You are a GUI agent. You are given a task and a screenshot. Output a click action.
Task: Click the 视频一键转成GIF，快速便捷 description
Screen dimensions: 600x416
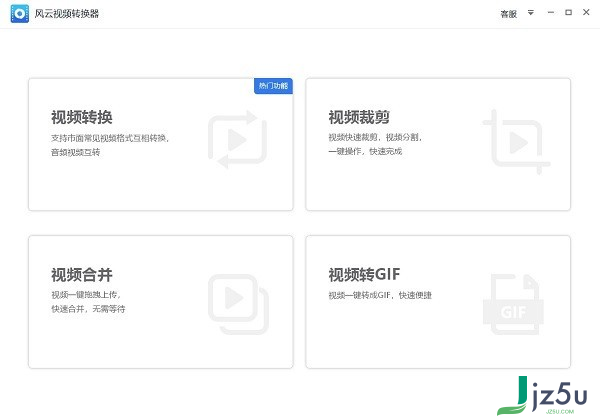click(x=380, y=295)
